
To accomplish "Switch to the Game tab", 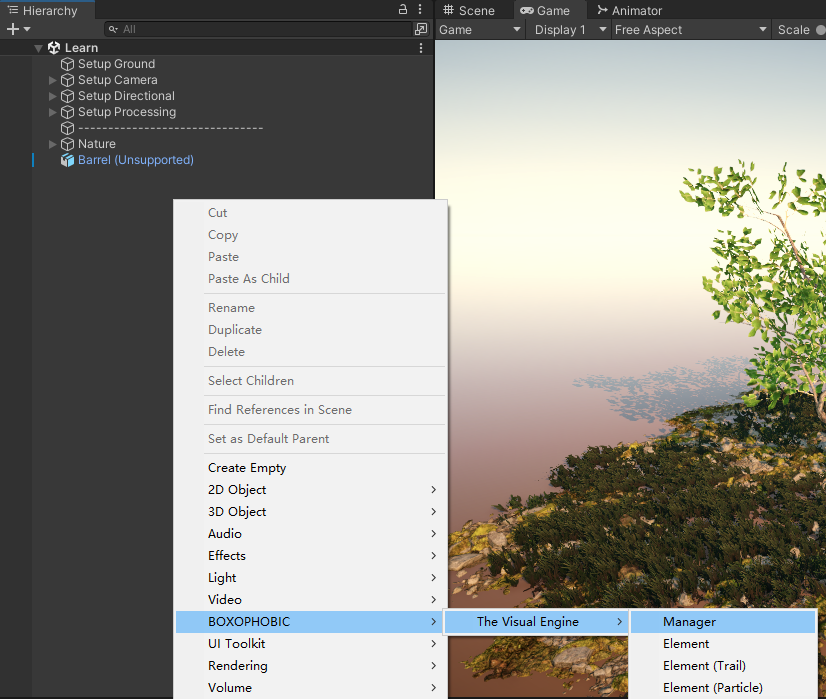I will pos(550,11).
